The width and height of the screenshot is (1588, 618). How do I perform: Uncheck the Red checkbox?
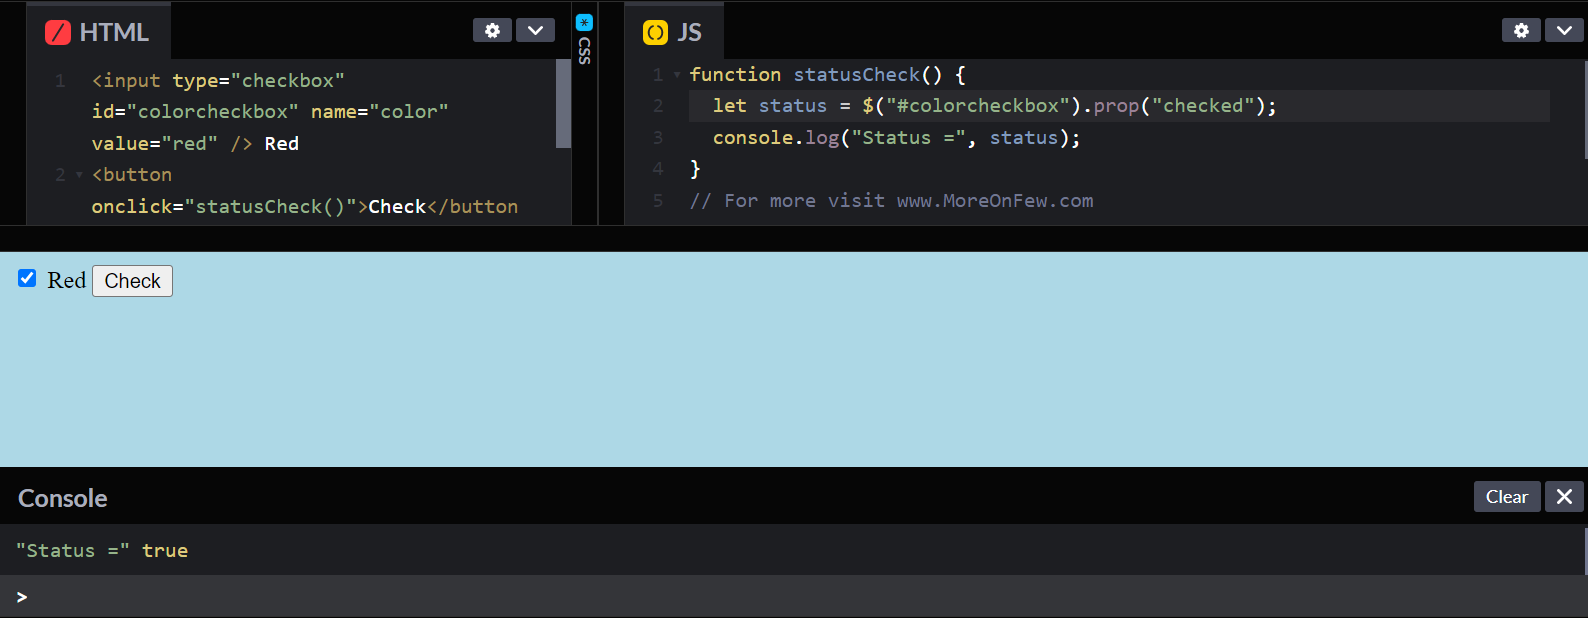[27, 278]
